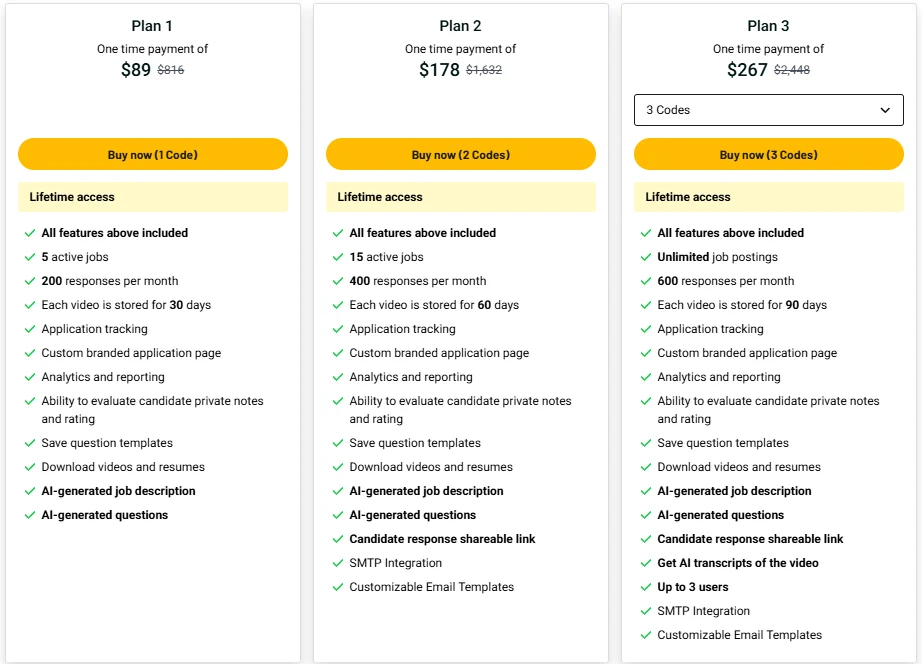Click Plan 2 SMTP Integration checkmark
This screenshot has width=922, height=664.
(338, 563)
